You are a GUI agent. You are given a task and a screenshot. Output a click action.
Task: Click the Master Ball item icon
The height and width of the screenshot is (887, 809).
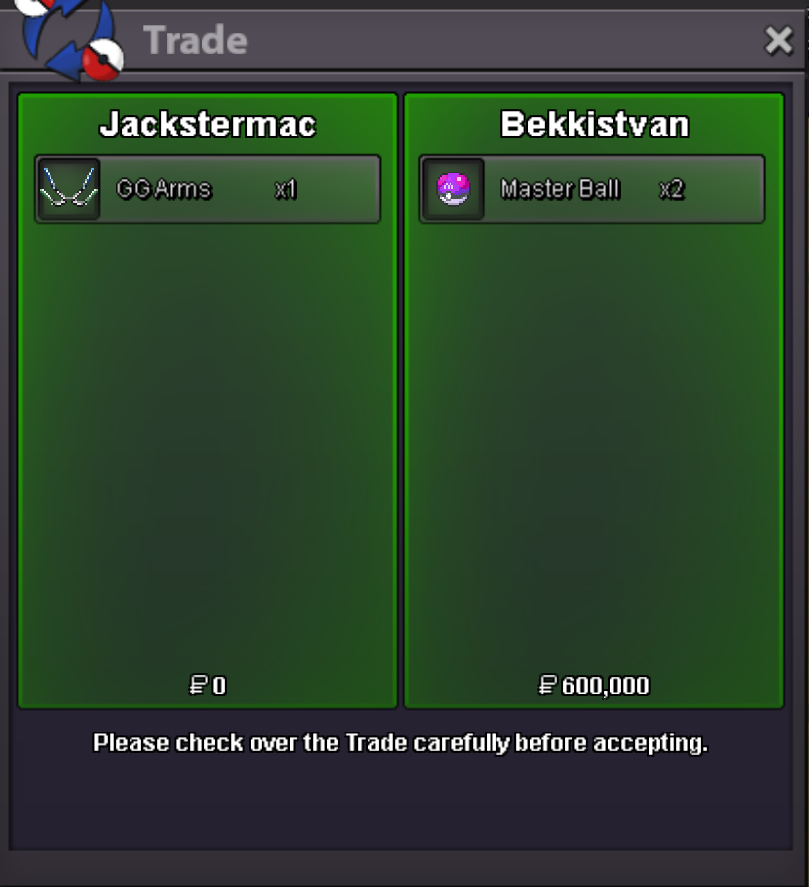point(453,189)
